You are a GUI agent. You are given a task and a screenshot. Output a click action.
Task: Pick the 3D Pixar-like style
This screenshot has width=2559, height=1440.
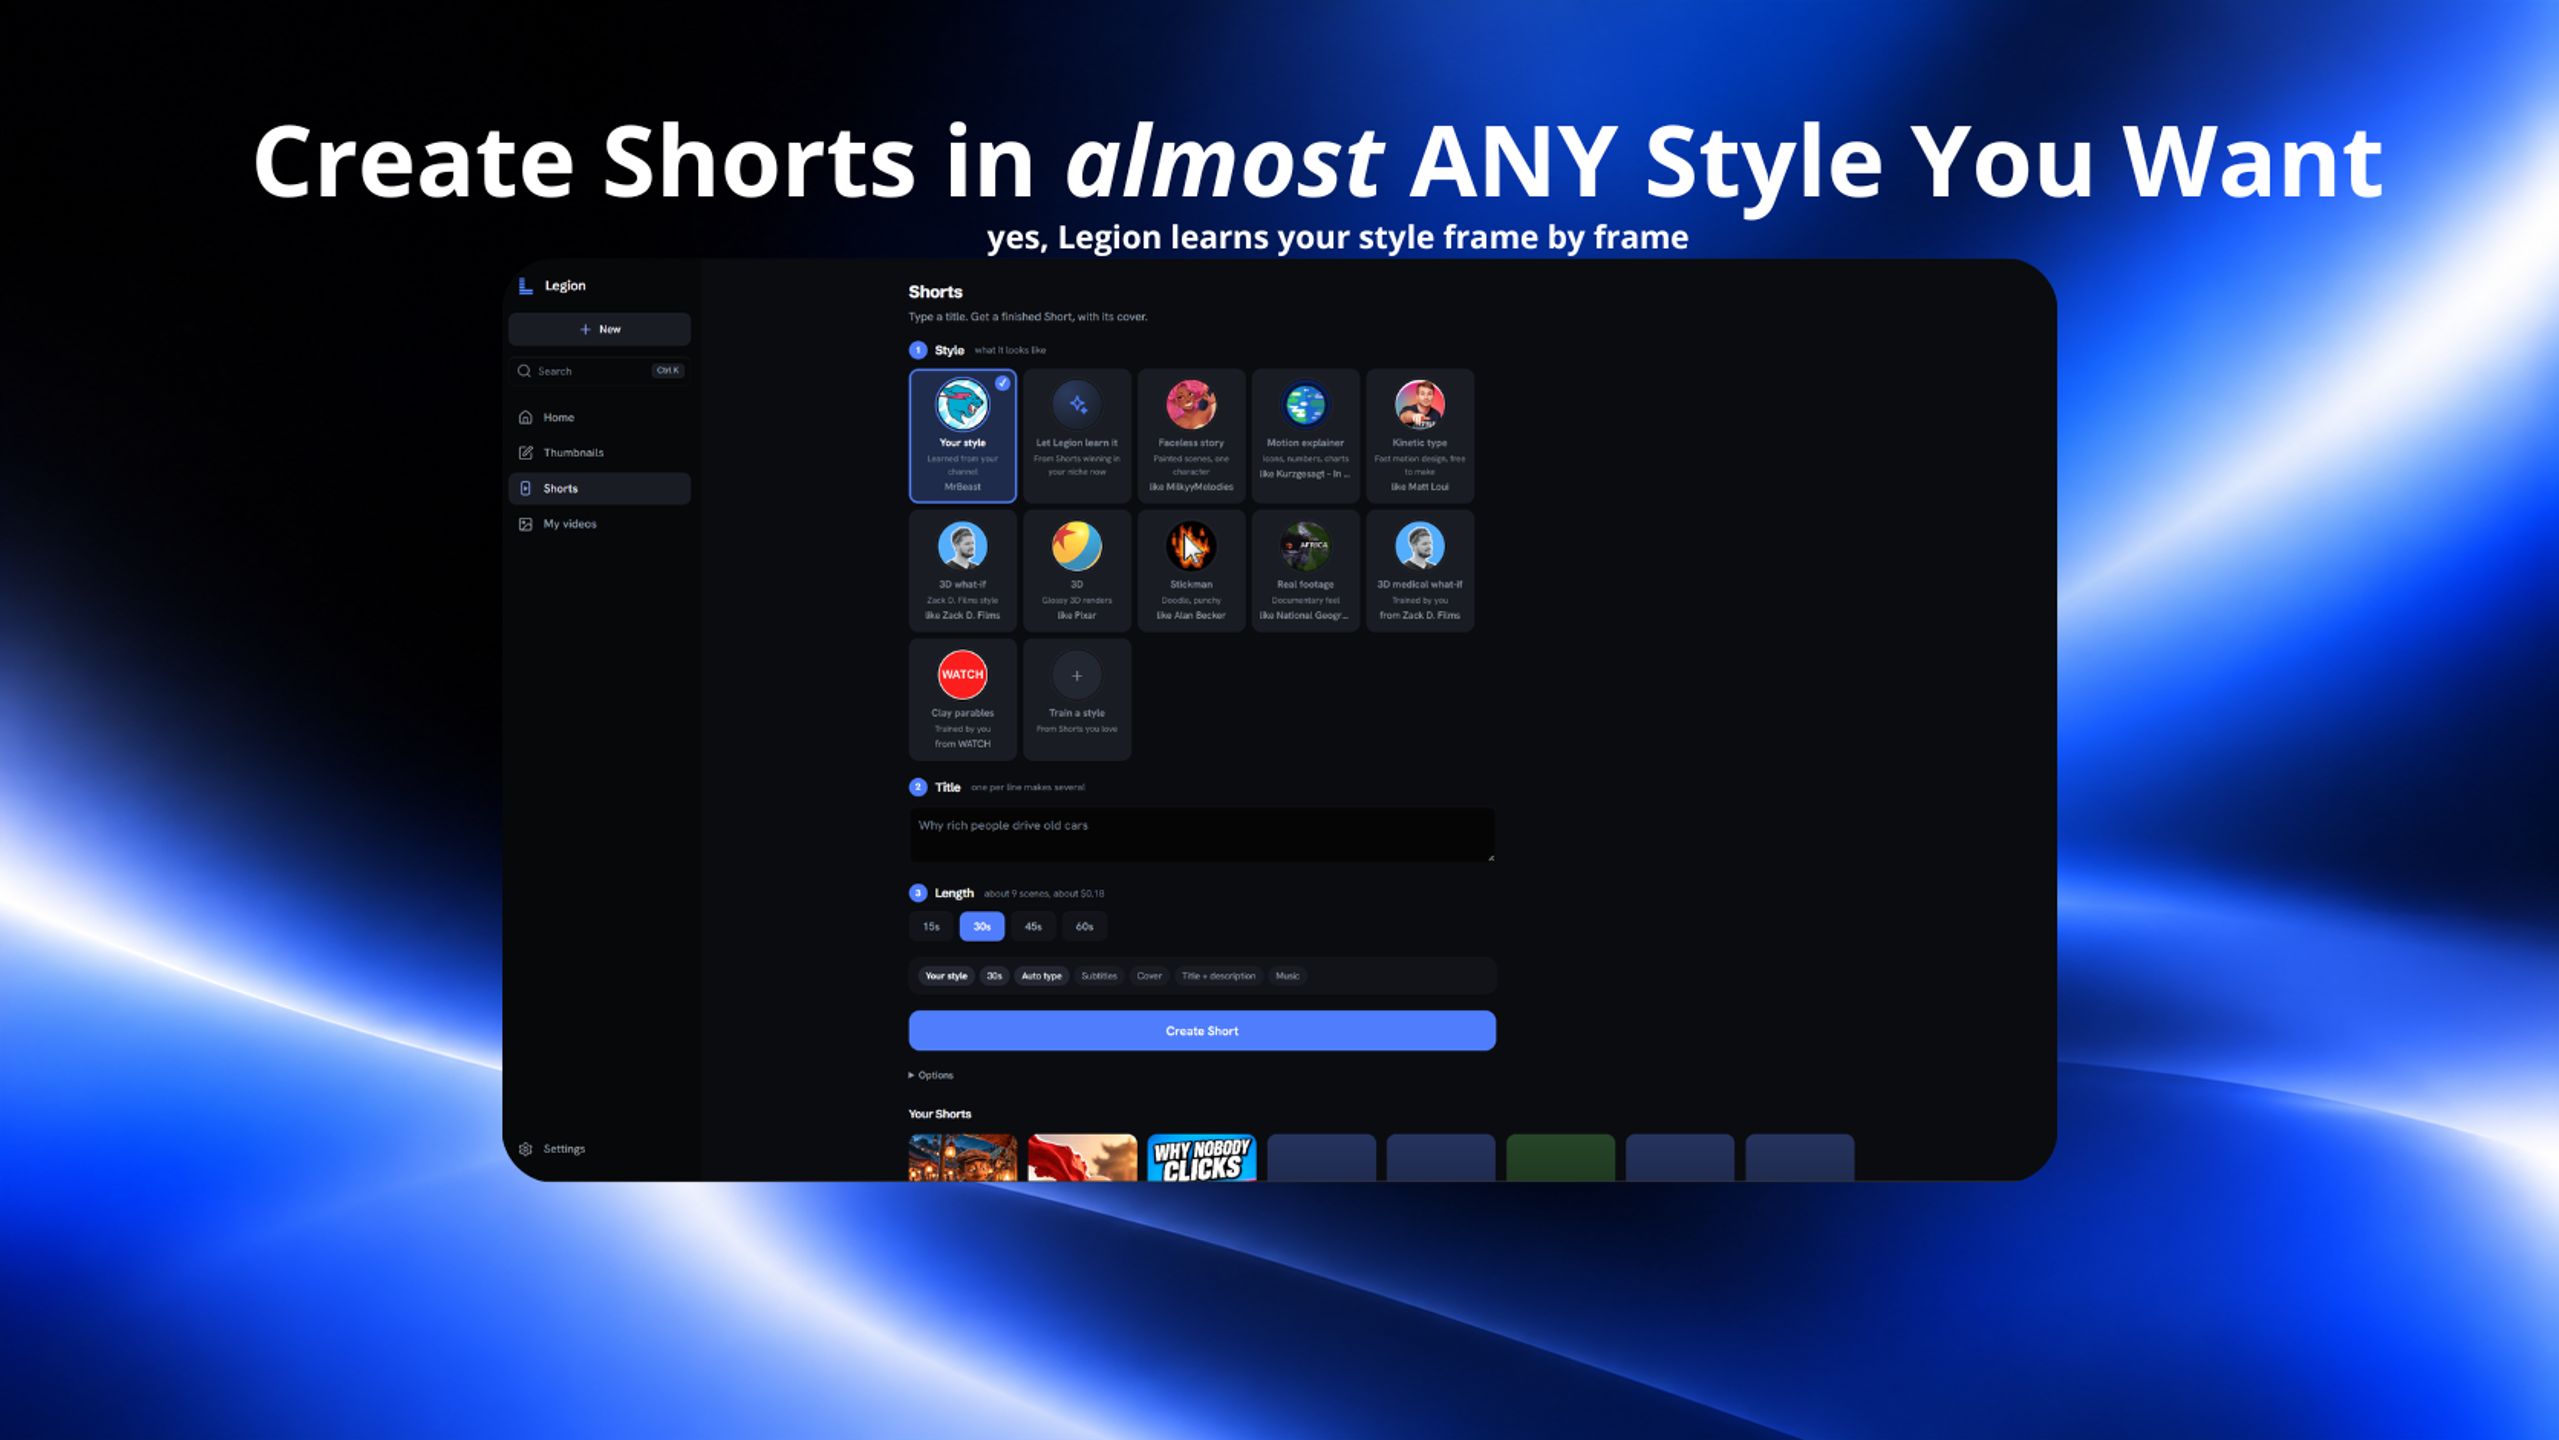(1076, 571)
